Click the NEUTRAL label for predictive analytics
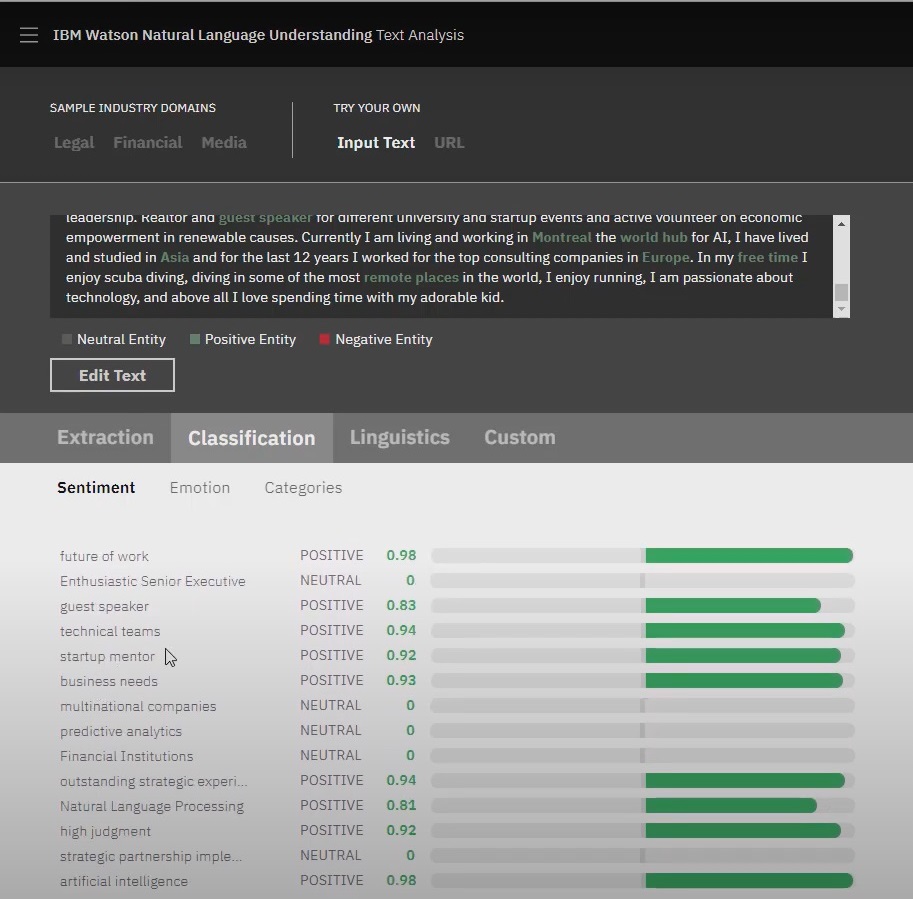The width and height of the screenshot is (913, 899). tap(331, 730)
